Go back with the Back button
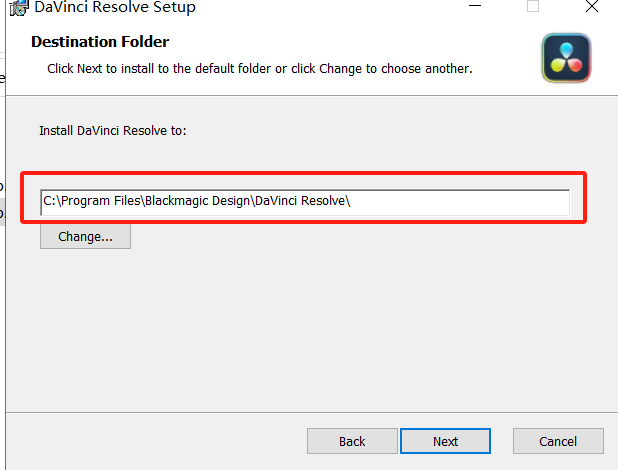This screenshot has width=618, height=470. (351, 441)
